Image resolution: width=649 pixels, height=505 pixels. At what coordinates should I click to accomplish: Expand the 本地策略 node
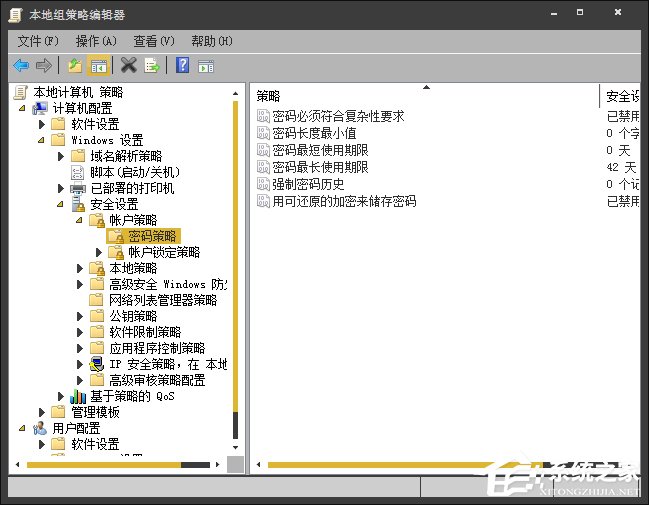80,268
